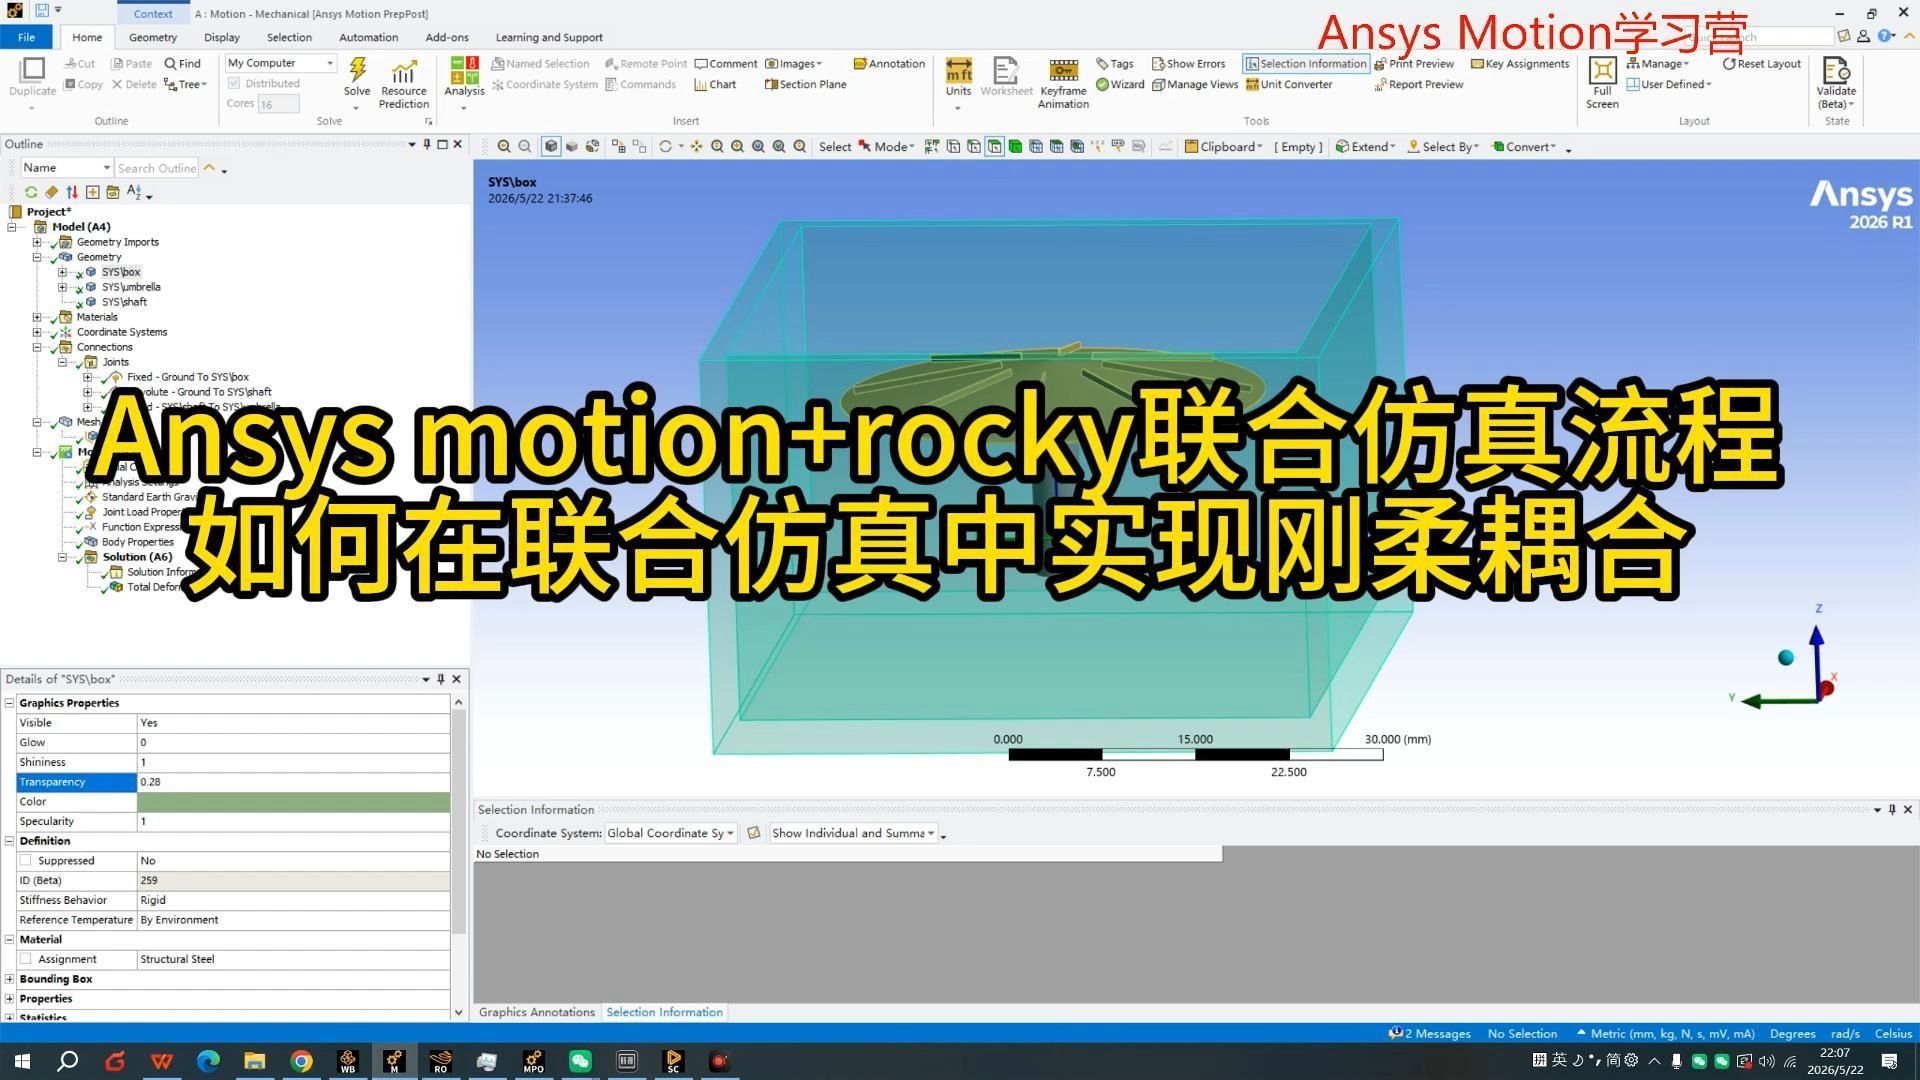Image resolution: width=1920 pixels, height=1080 pixels.
Task: Click the Key Assignments button
Action: [1520, 63]
